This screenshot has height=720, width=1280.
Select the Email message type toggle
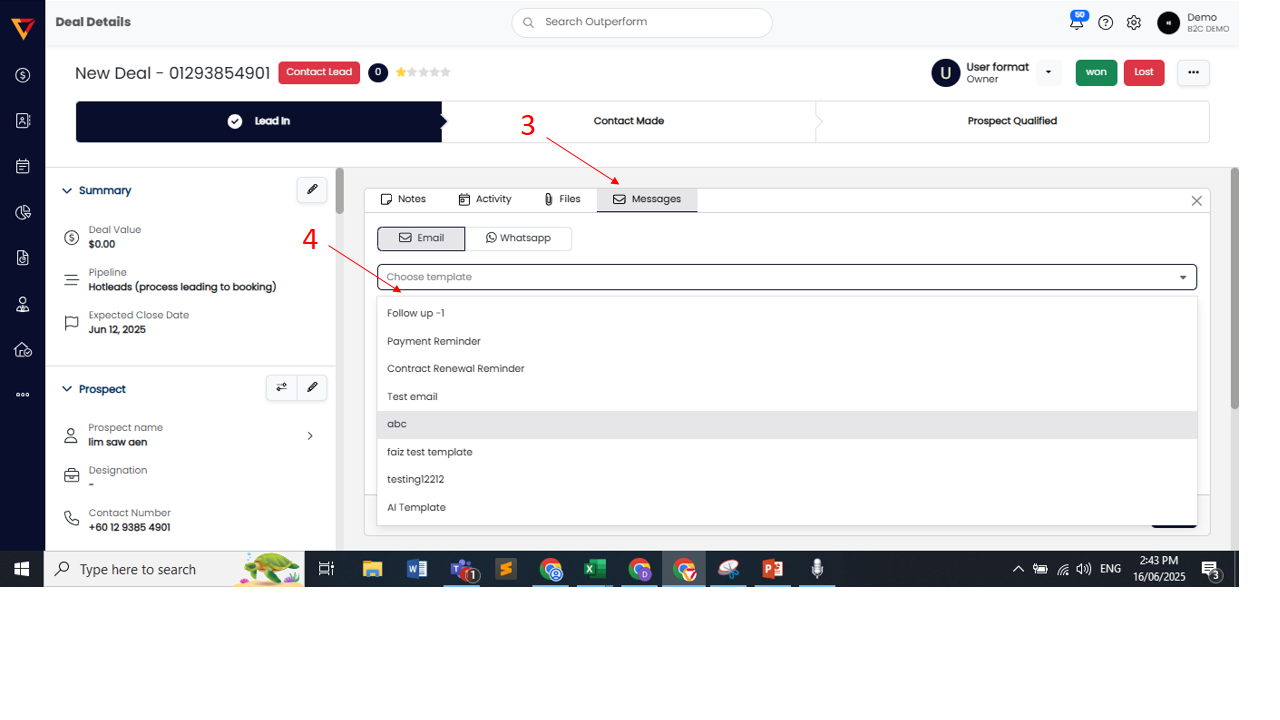click(421, 238)
